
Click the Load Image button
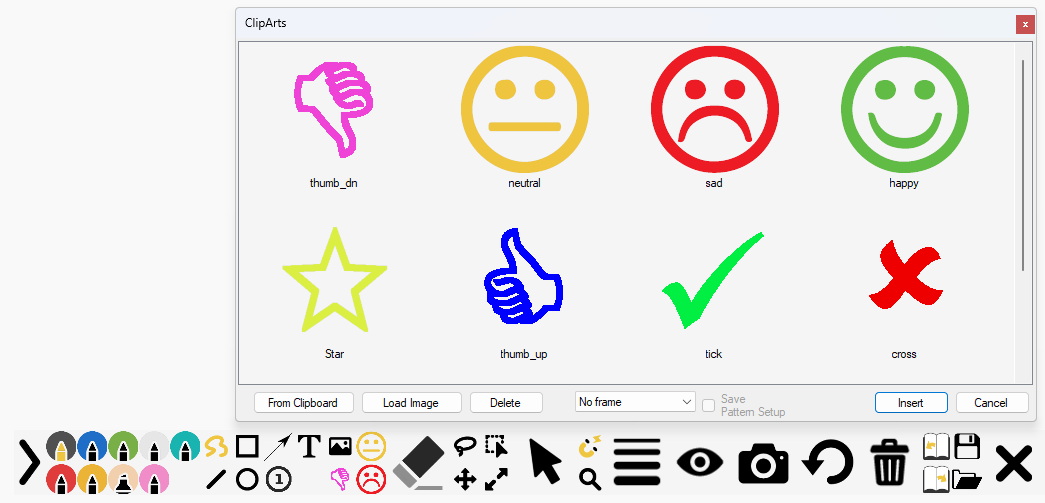click(410, 403)
